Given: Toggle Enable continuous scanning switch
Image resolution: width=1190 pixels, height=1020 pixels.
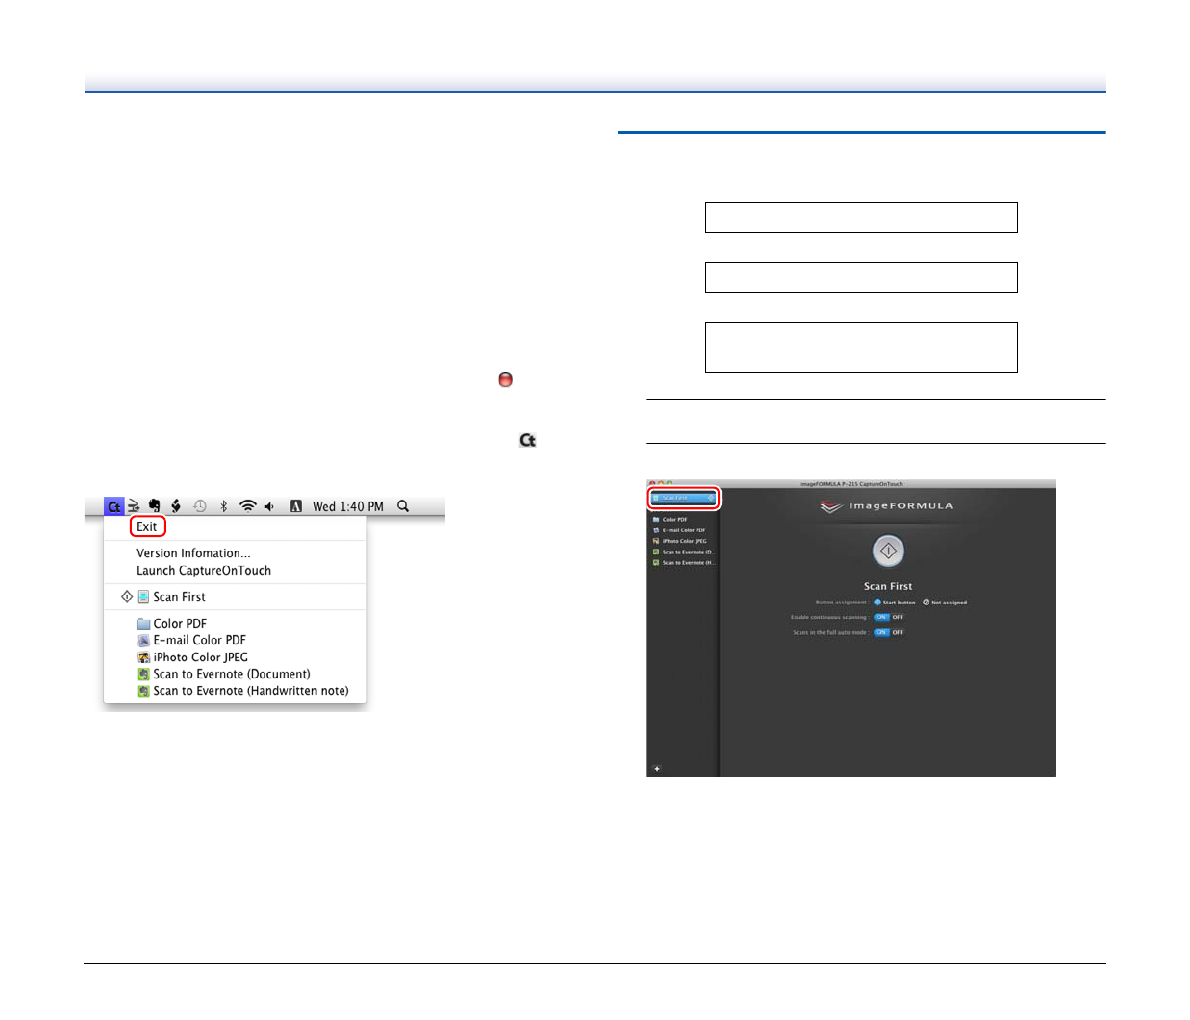Looking at the screenshot, I should click(888, 617).
